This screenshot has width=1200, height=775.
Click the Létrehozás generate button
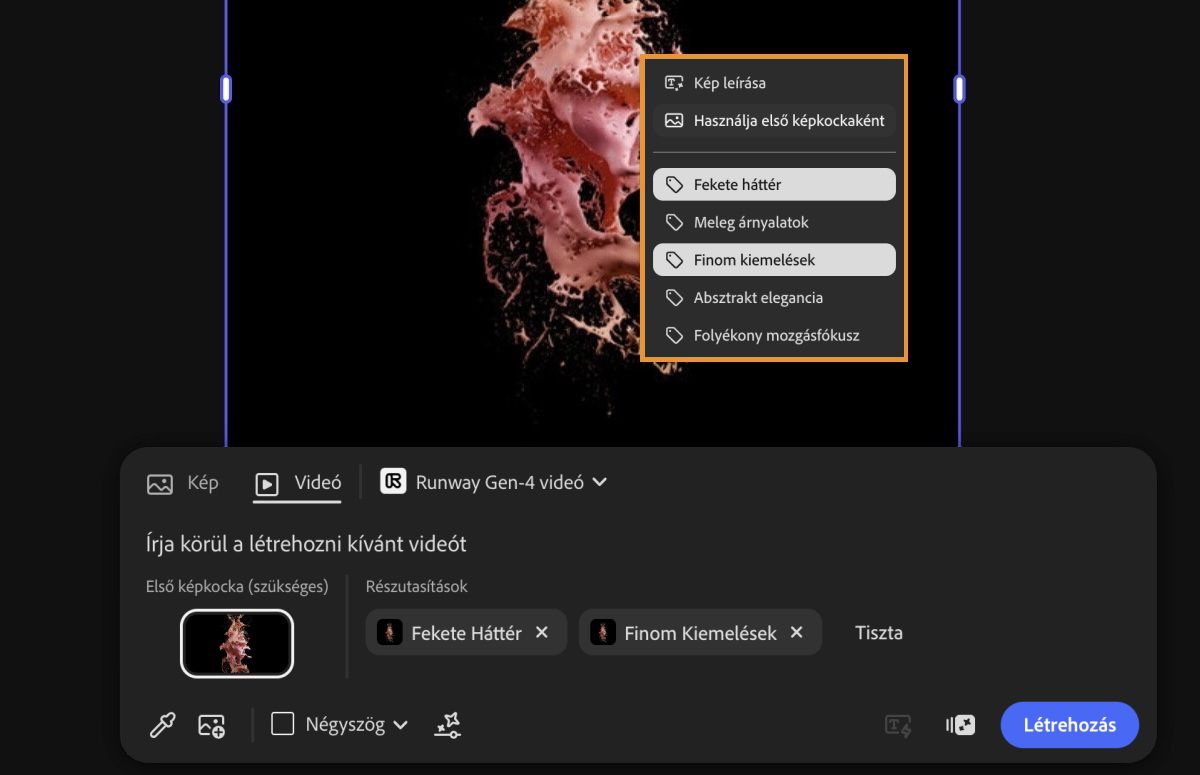(1069, 725)
